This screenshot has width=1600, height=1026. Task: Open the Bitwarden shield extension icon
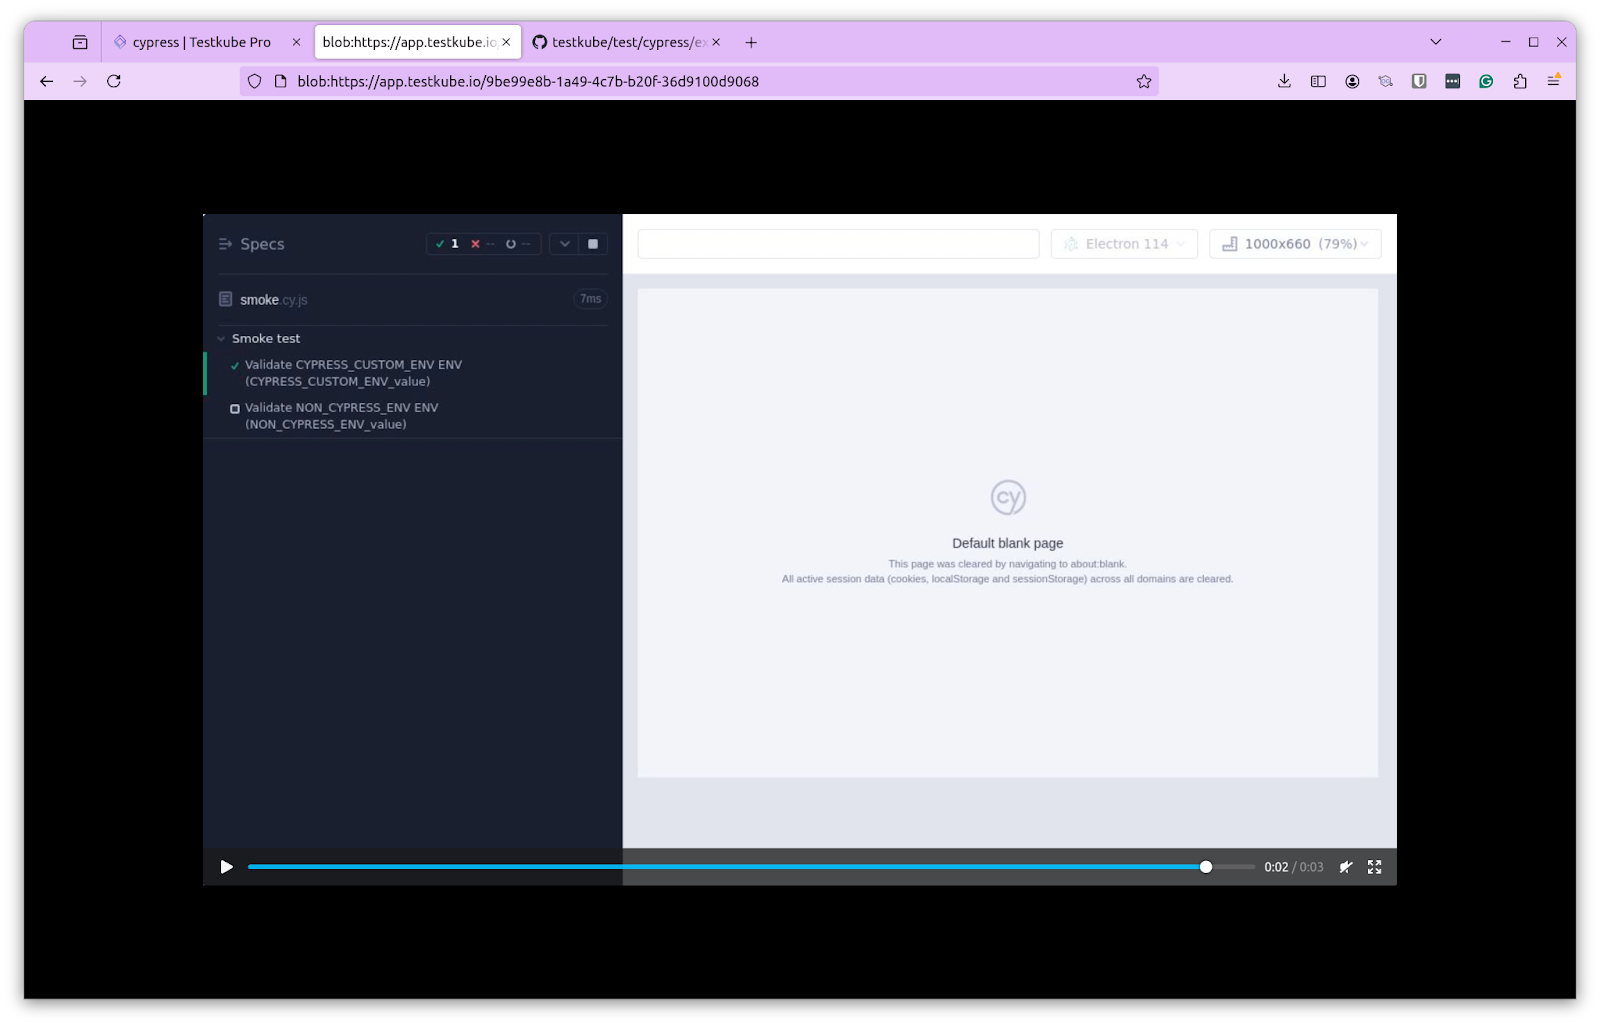click(x=1419, y=81)
